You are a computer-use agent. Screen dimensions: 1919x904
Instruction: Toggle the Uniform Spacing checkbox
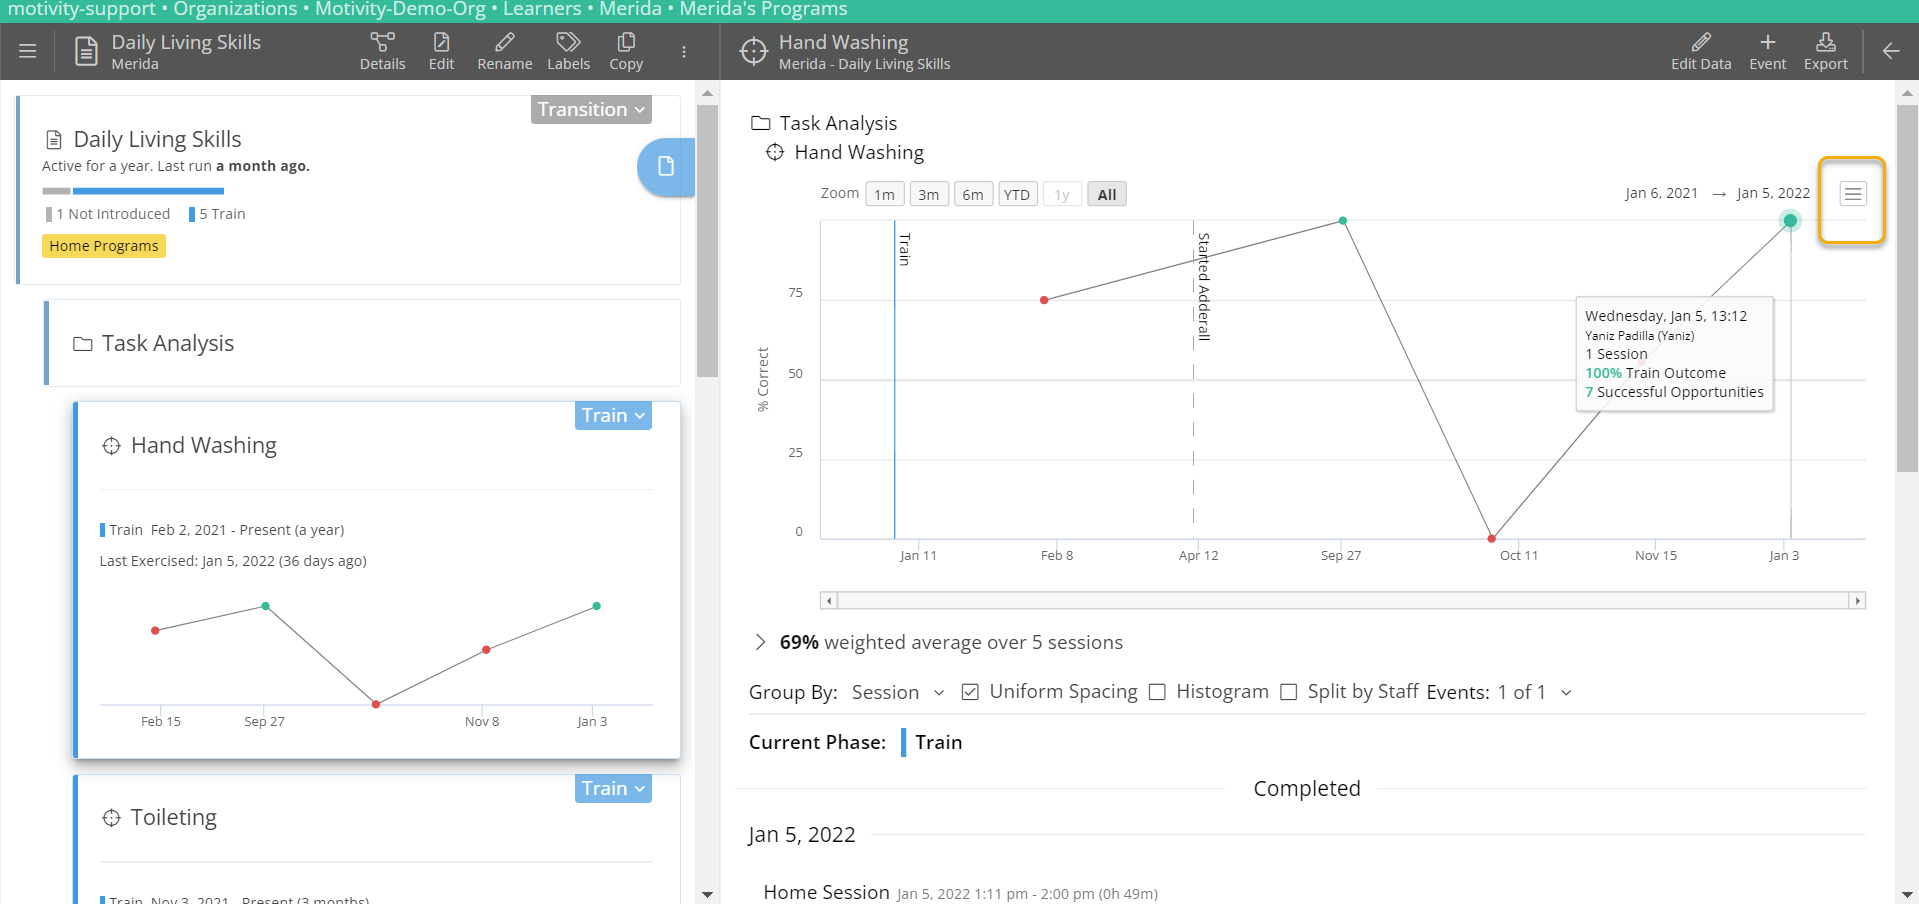click(970, 692)
